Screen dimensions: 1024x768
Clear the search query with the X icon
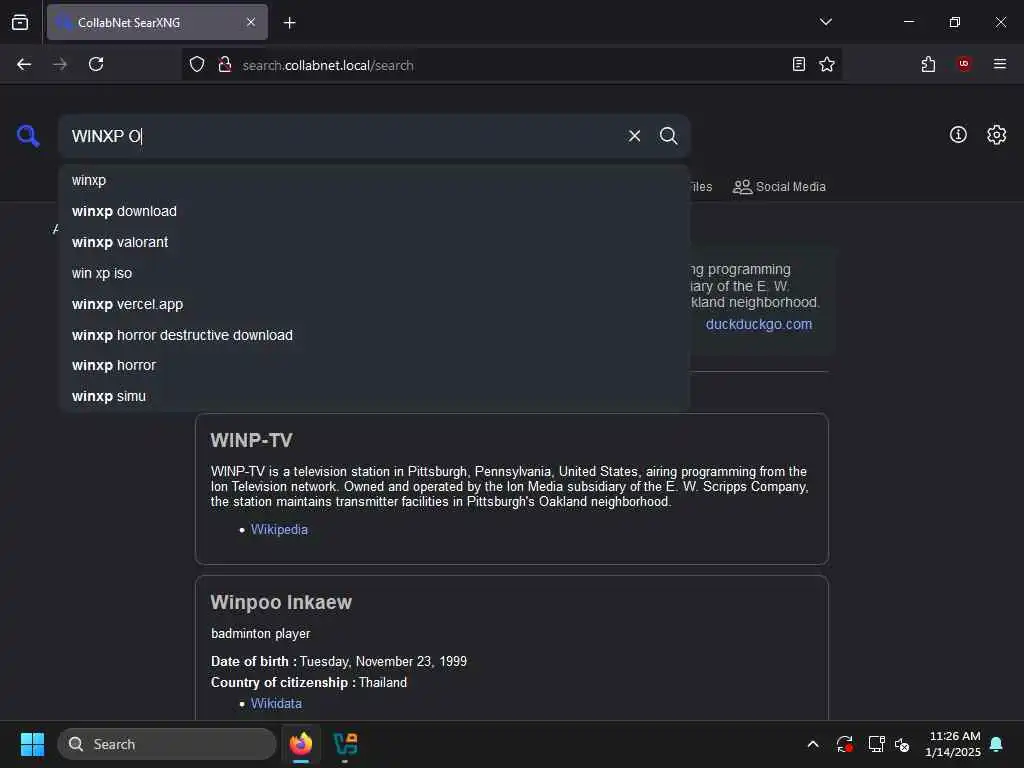[634, 136]
